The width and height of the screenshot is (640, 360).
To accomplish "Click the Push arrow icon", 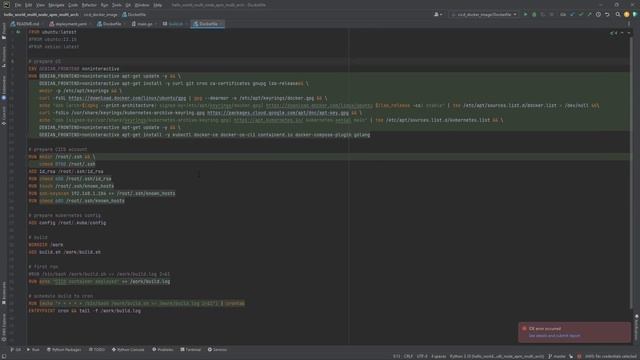I will click(589, 14).
